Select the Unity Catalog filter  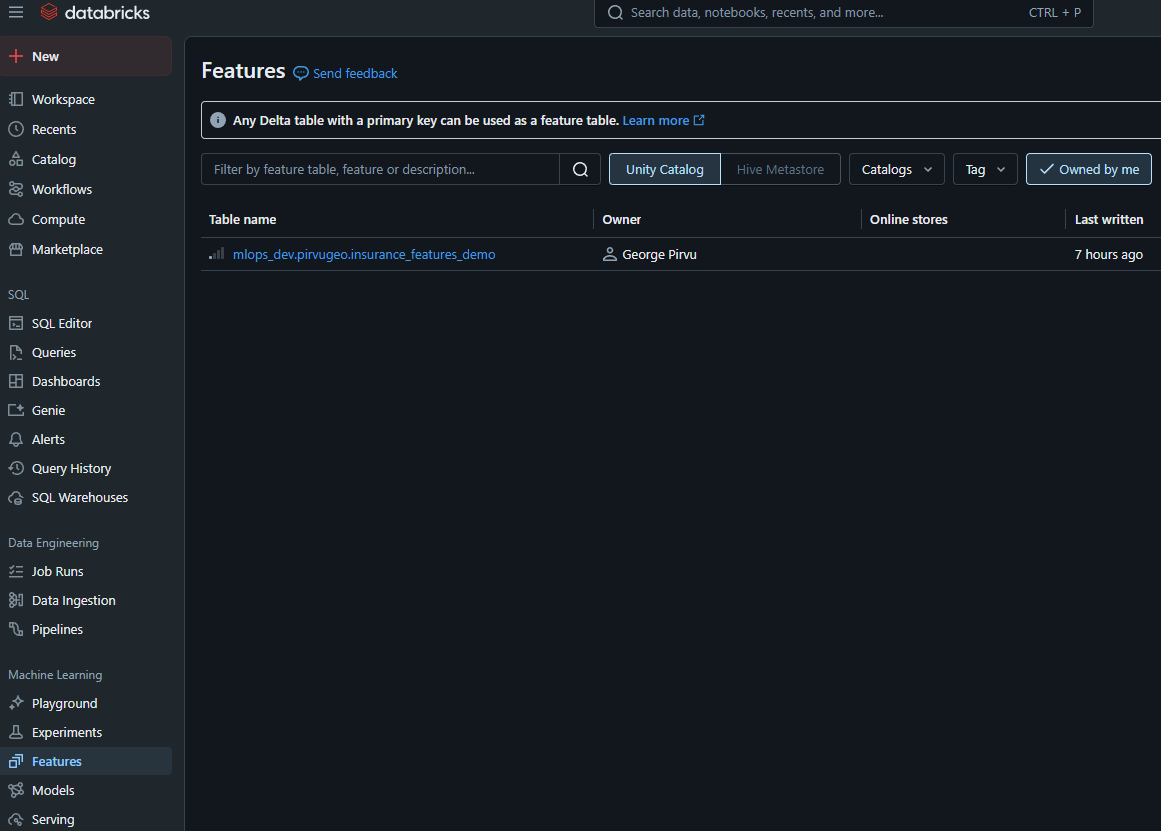(x=664, y=169)
